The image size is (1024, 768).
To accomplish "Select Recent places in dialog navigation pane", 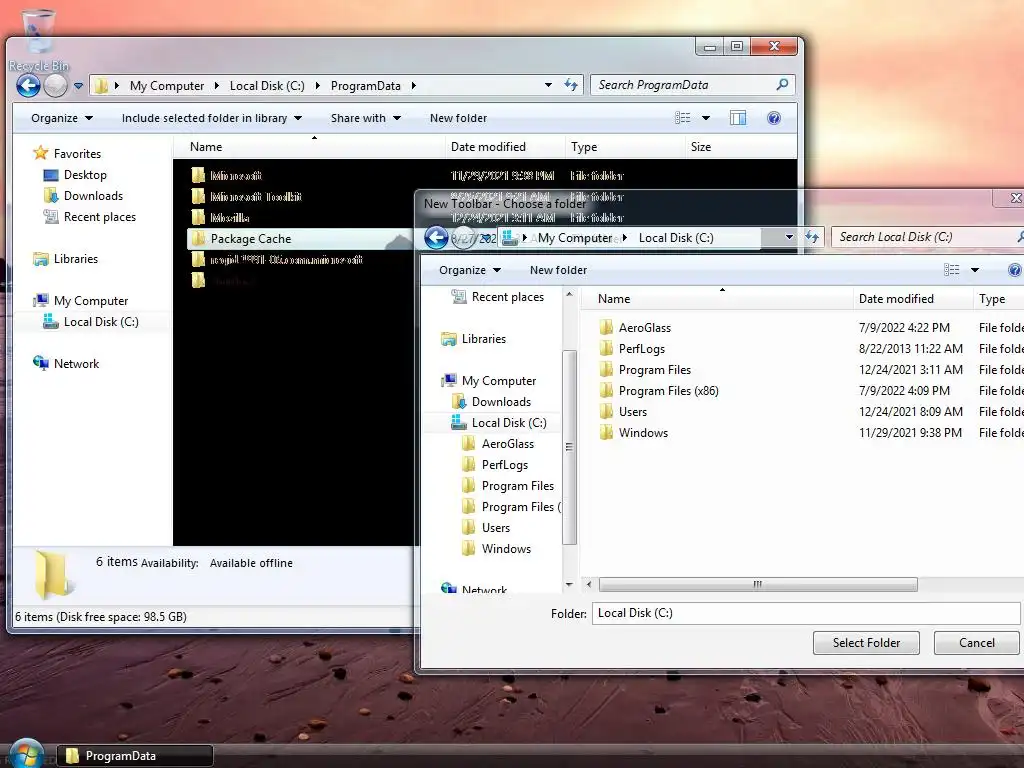I will coord(507,297).
